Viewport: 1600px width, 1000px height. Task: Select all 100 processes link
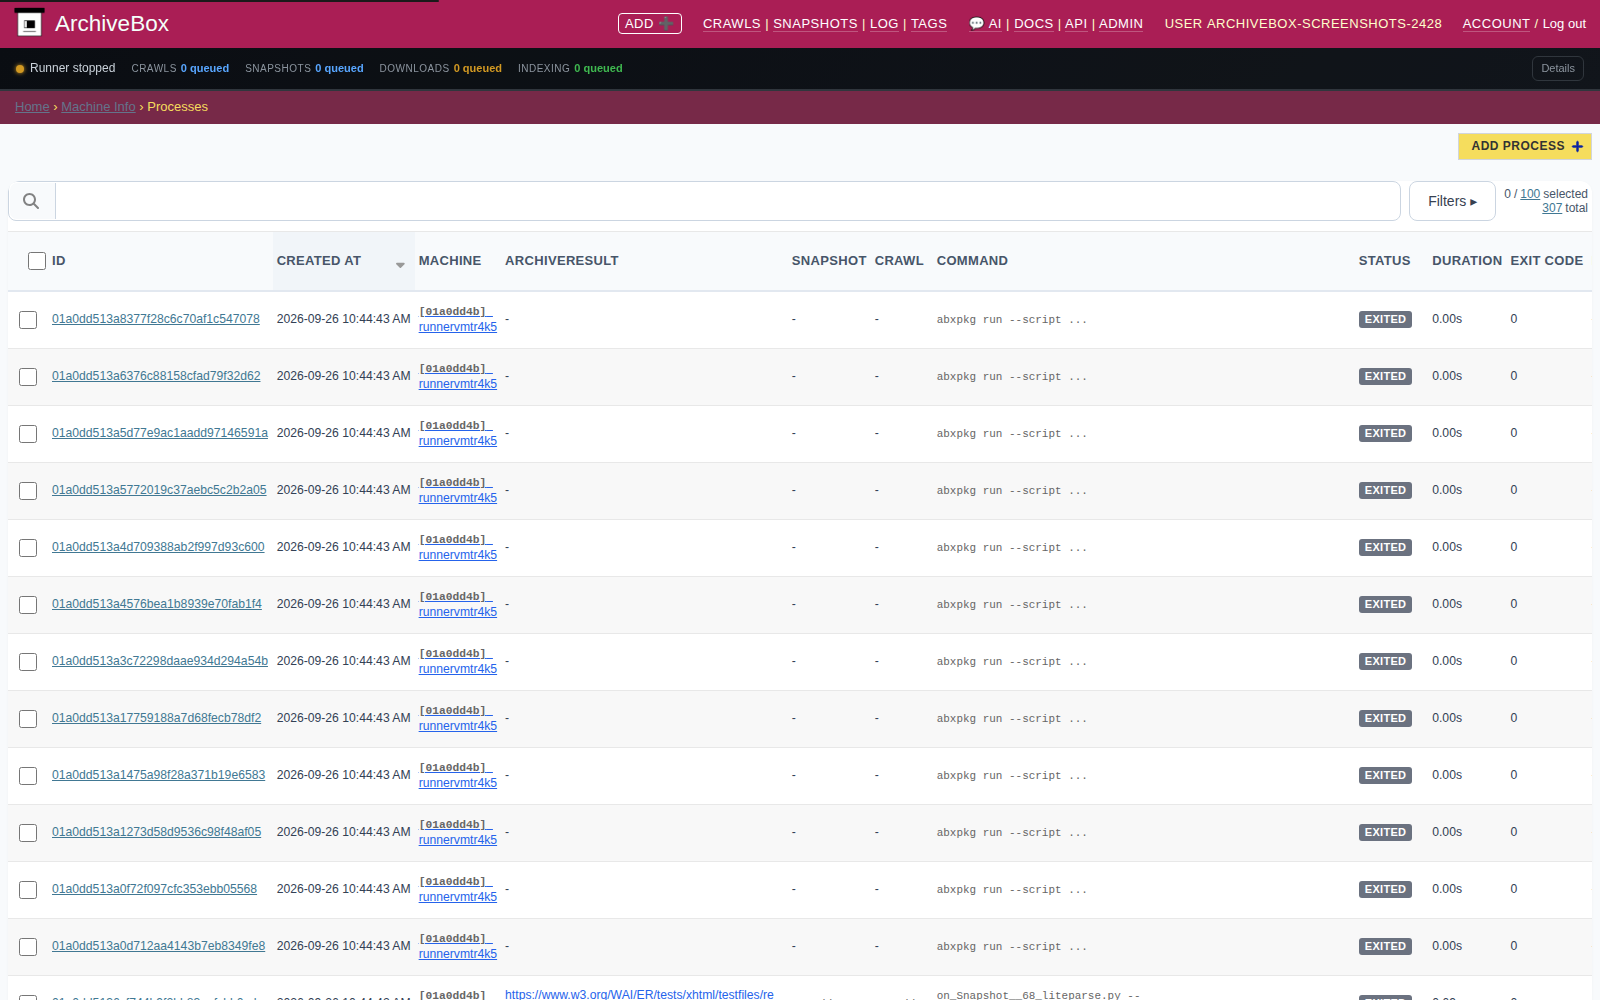coord(1530,194)
